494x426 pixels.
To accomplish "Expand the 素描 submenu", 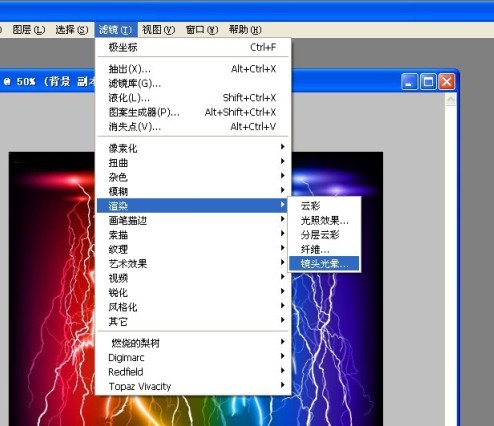I will coord(193,235).
